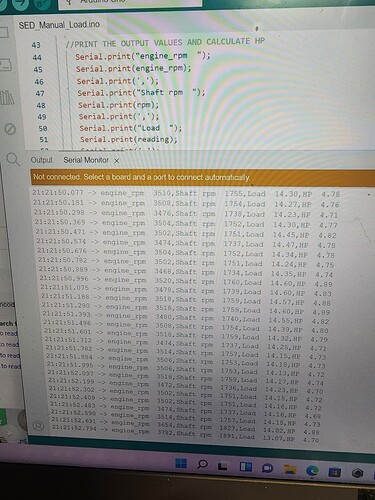Switch to the Output tab
Viewport: 375px width, 500px height.
[42, 160]
